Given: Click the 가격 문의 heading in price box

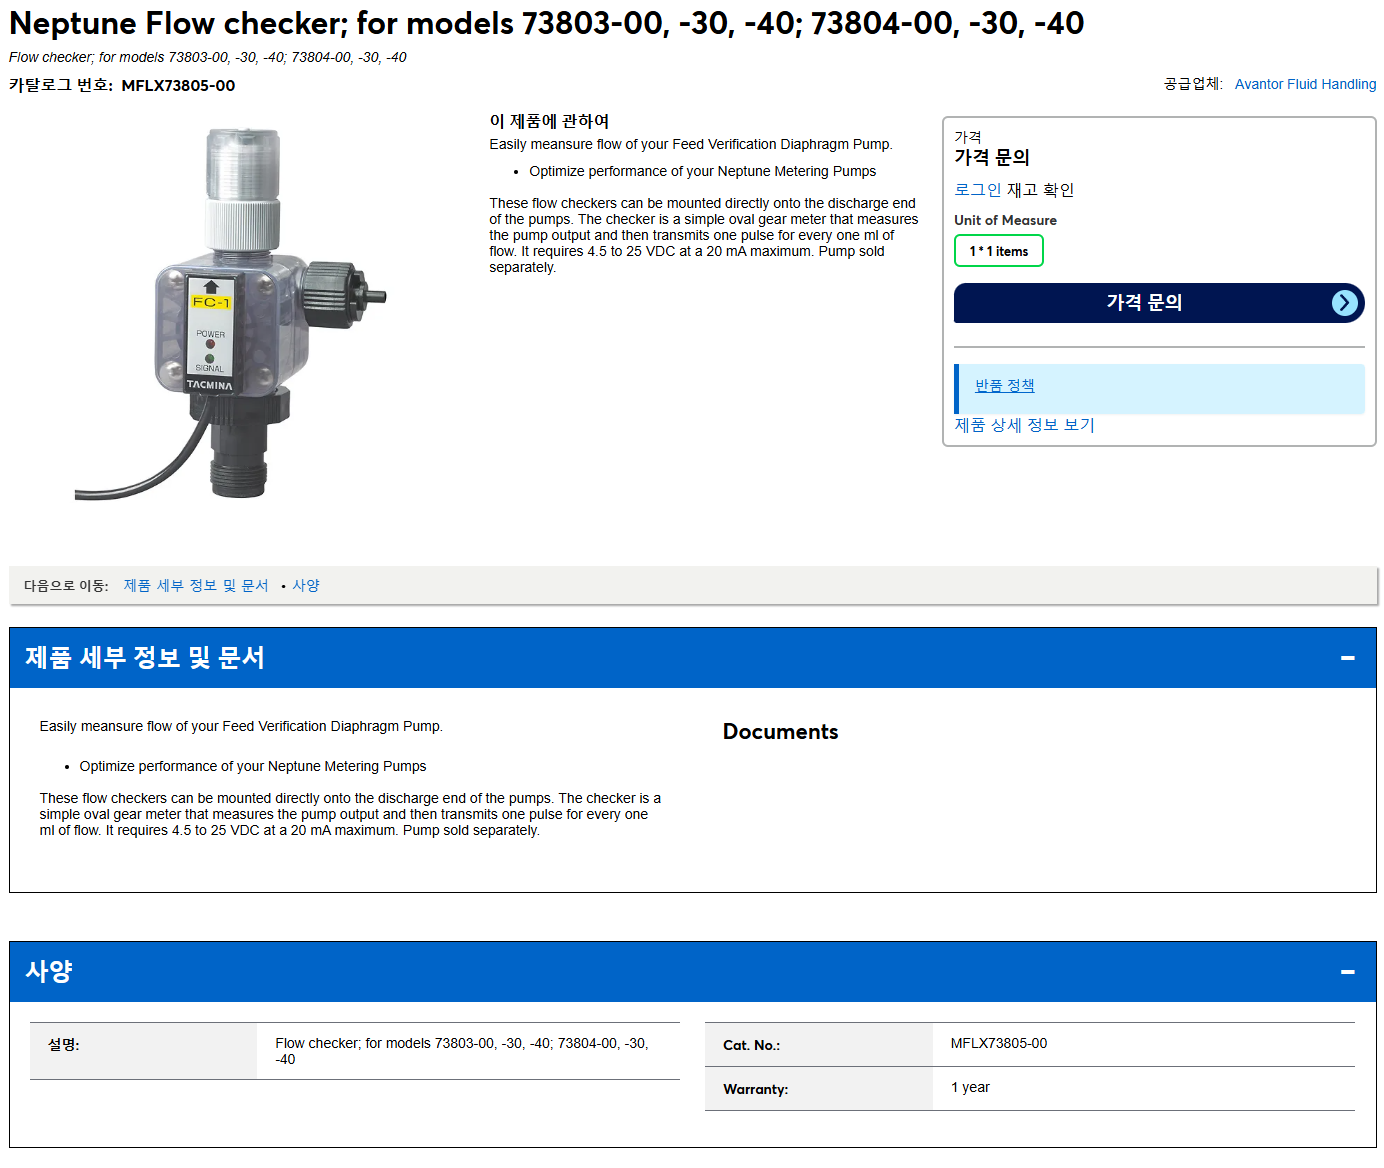Looking at the screenshot, I should pos(991,157).
